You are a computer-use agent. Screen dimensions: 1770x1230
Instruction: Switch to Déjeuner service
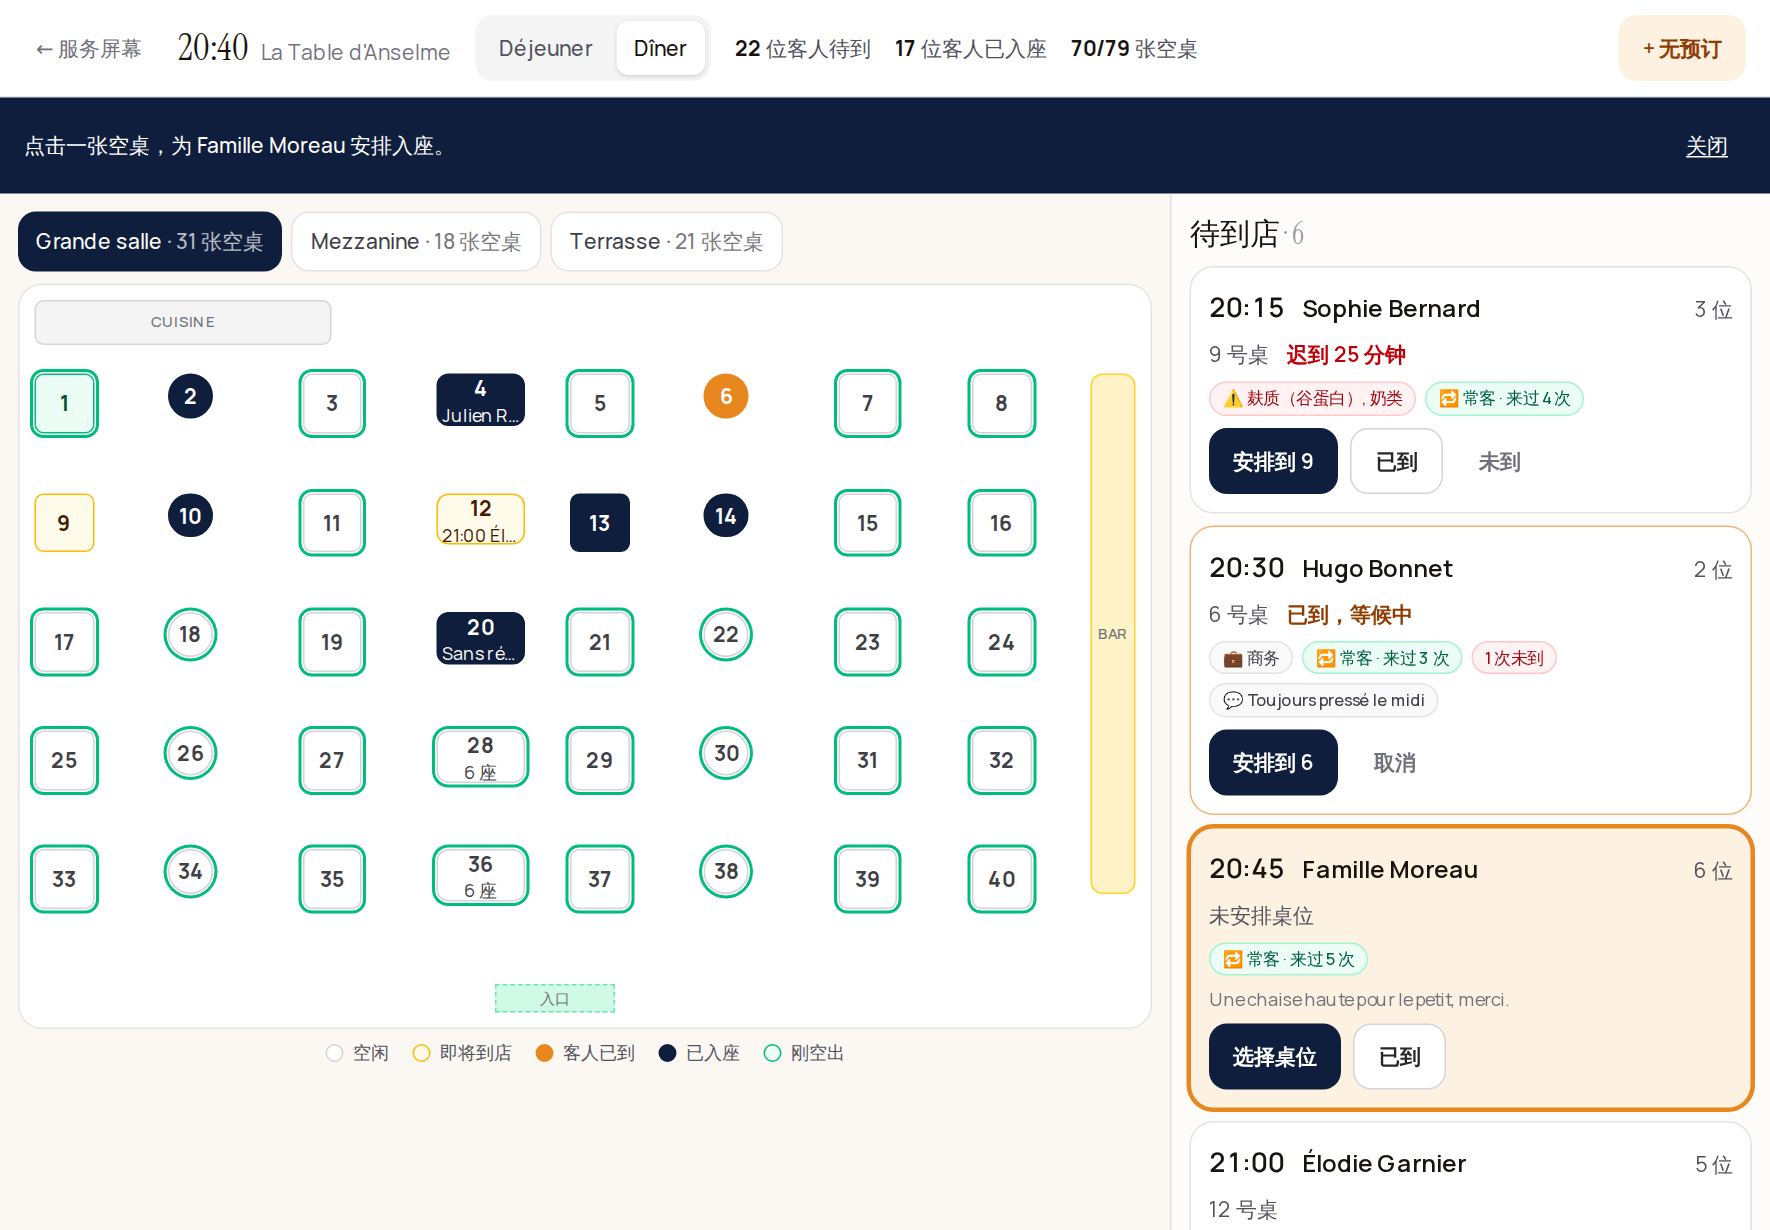(545, 48)
